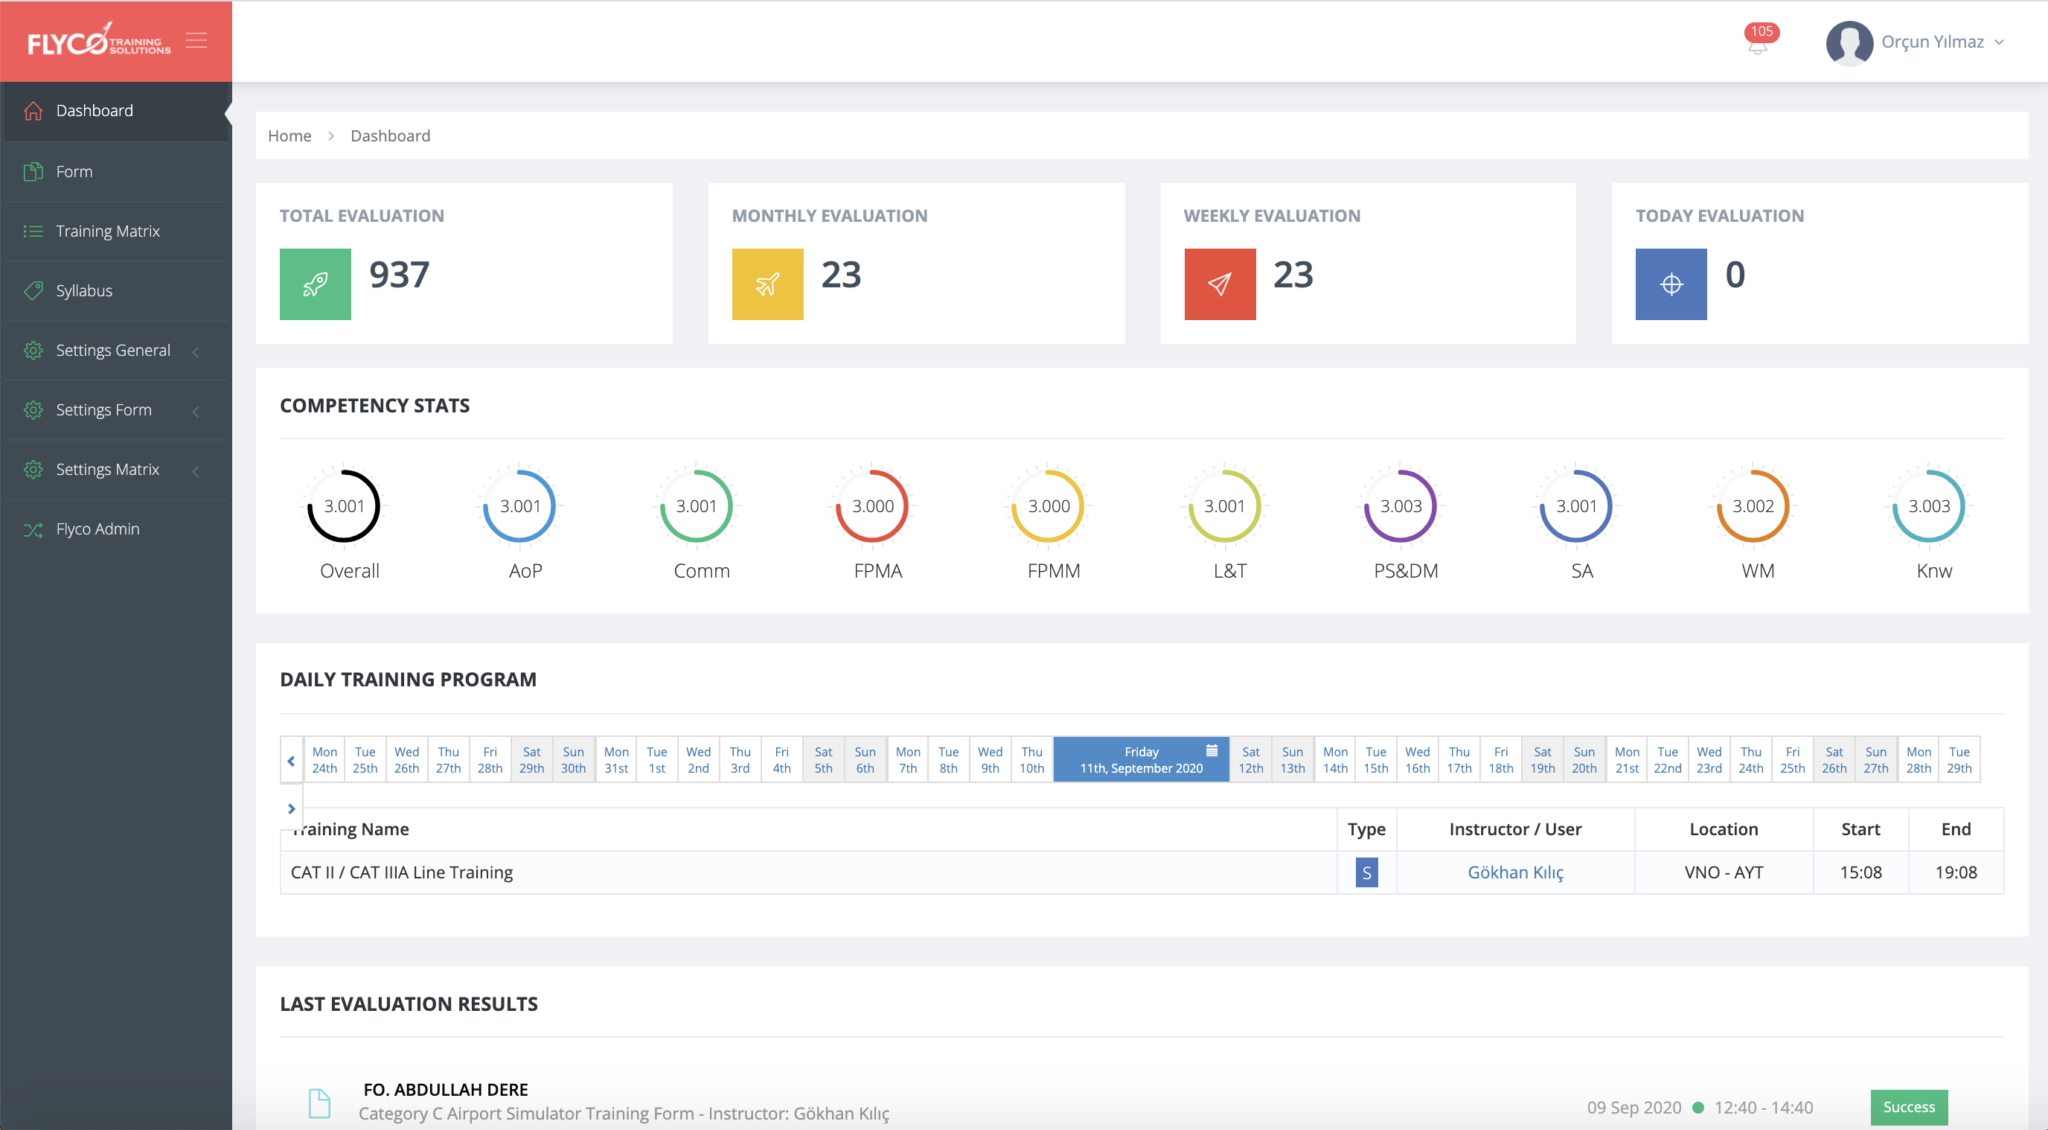
Task: Click the Gökhan Kılıç instructor link
Action: pyautogui.click(x=1514, y=872)
